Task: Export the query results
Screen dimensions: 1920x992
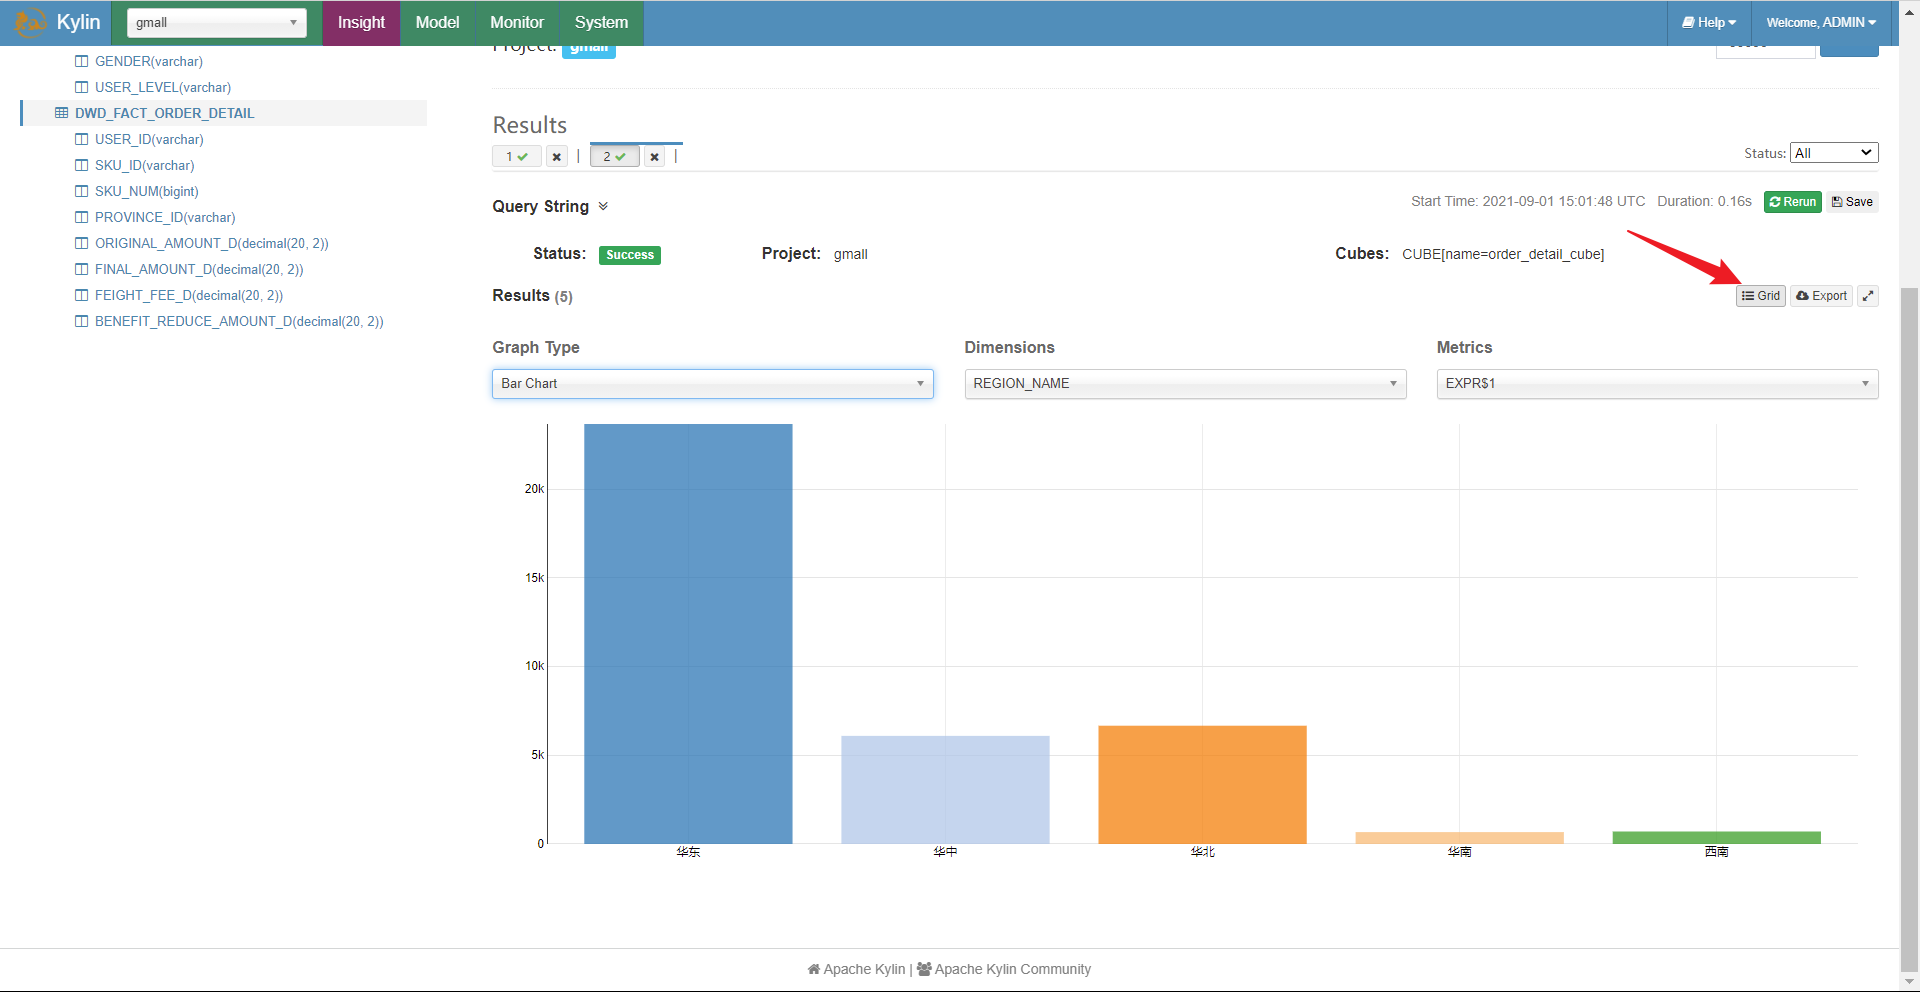Action: click(1821, 296)
